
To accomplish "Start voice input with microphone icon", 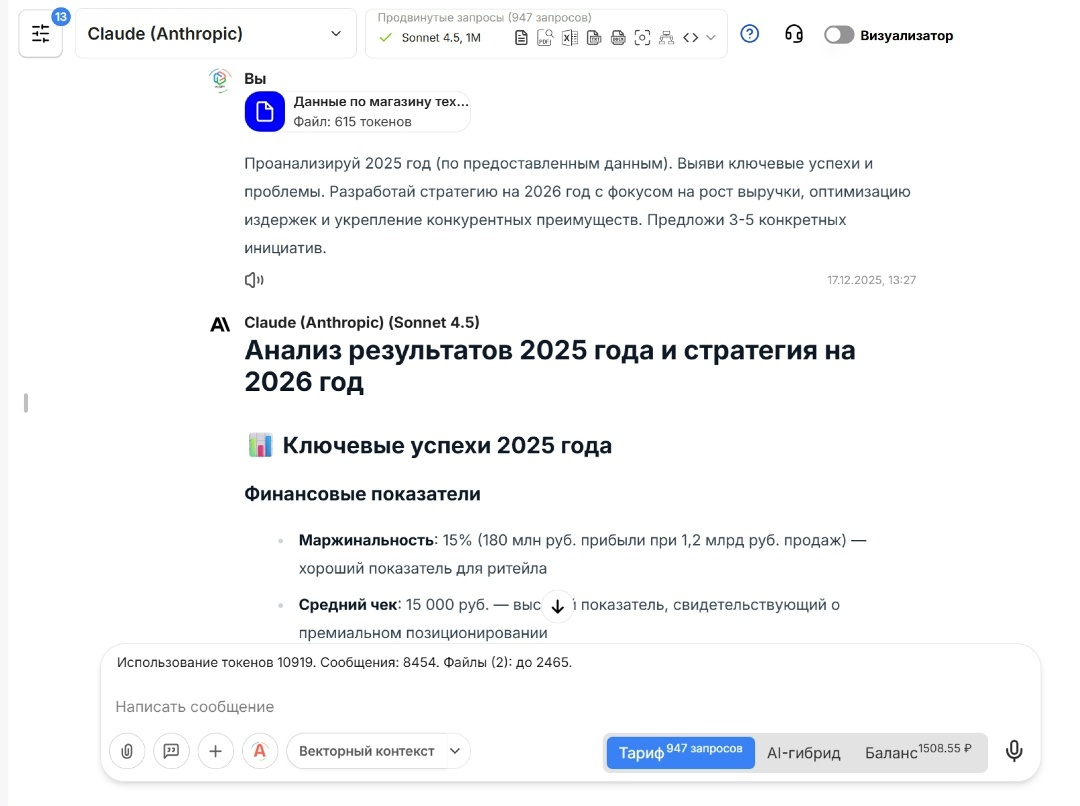I will (x=1014, y=751).
